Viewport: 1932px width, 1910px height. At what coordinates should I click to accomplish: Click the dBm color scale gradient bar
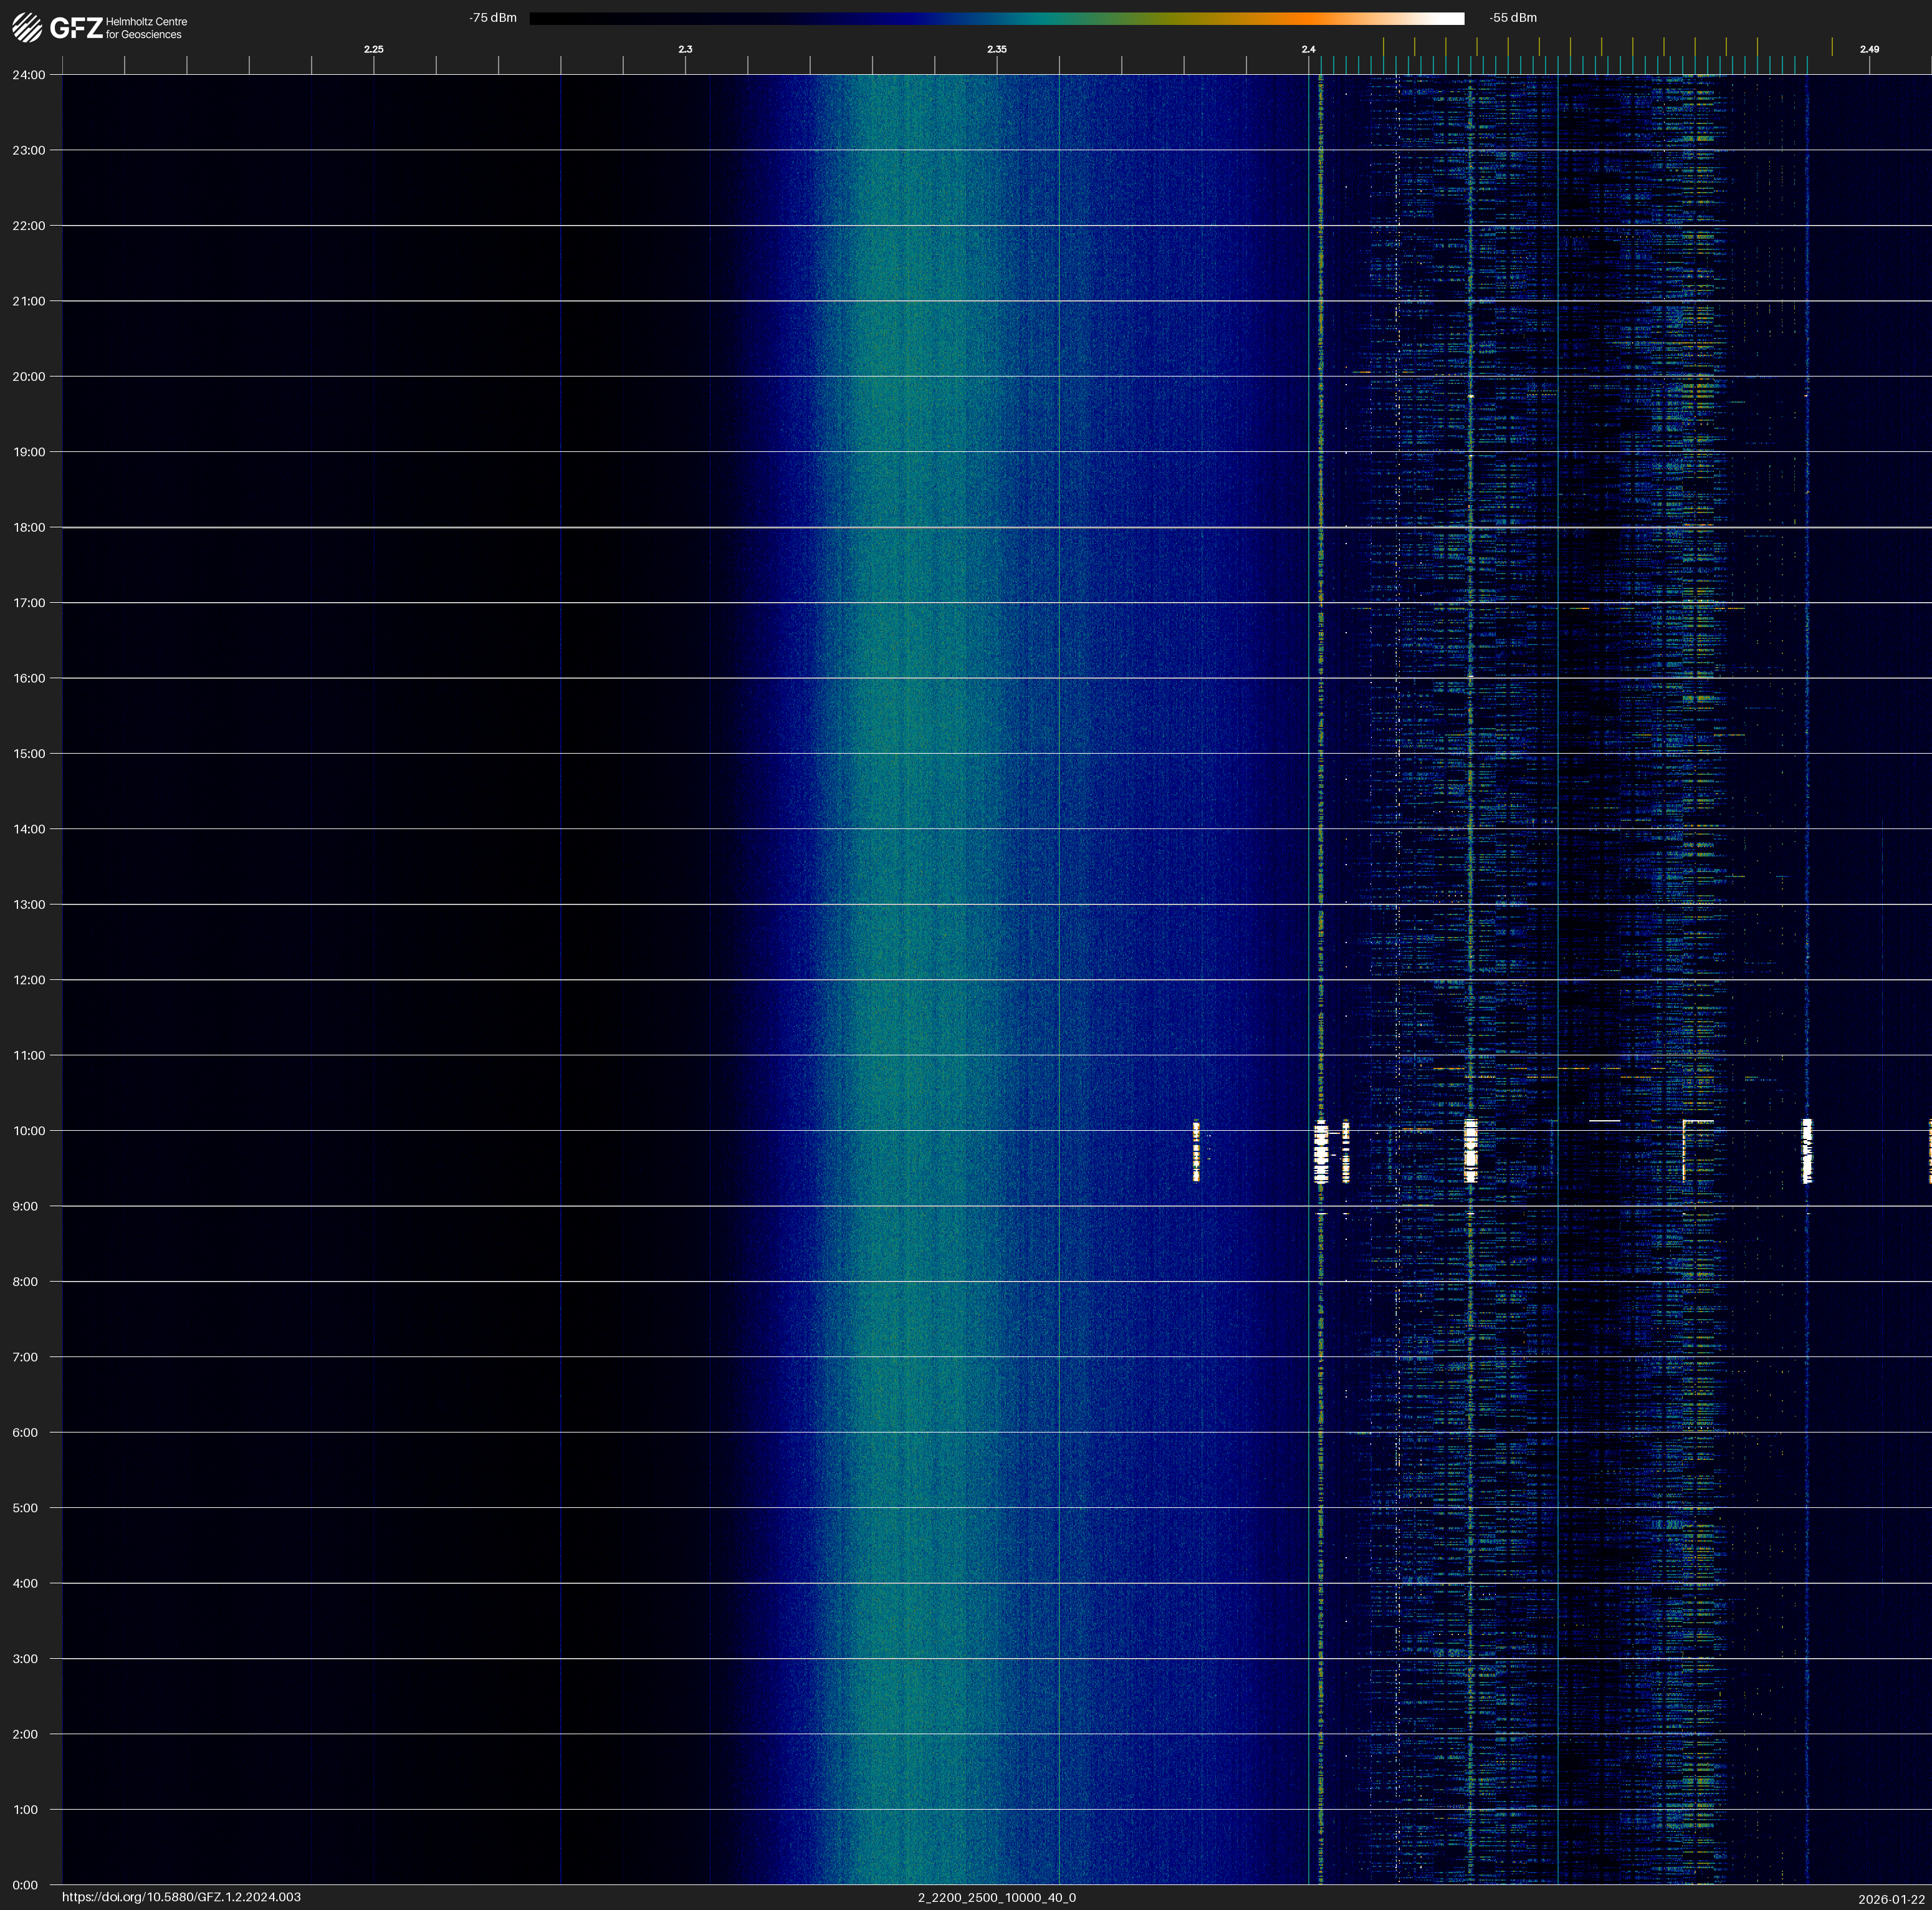996,18
